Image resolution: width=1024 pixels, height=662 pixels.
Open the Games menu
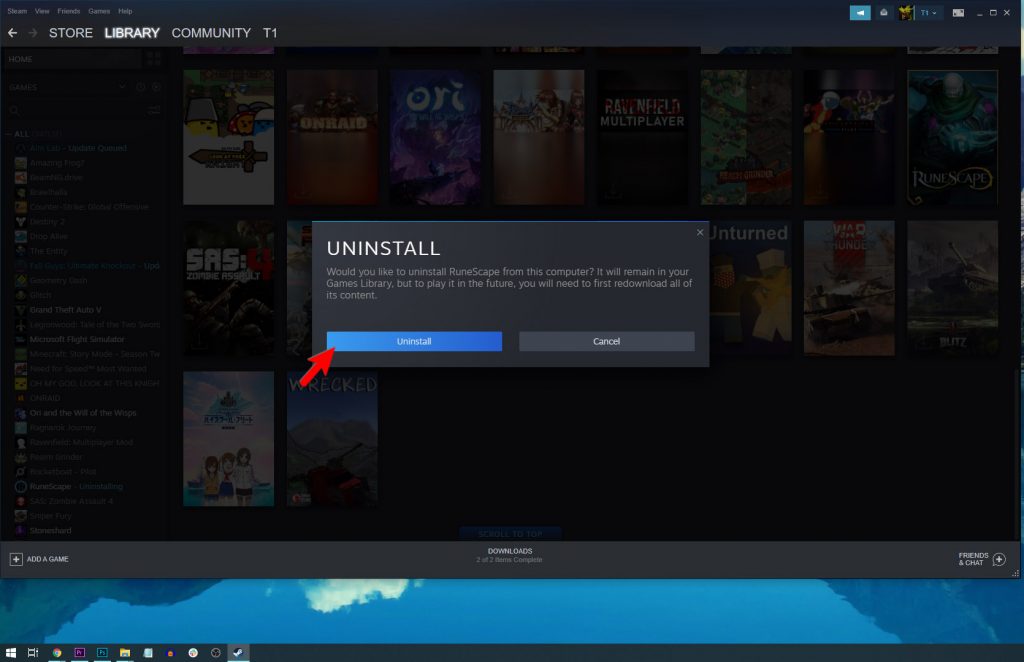coord(99,11)
